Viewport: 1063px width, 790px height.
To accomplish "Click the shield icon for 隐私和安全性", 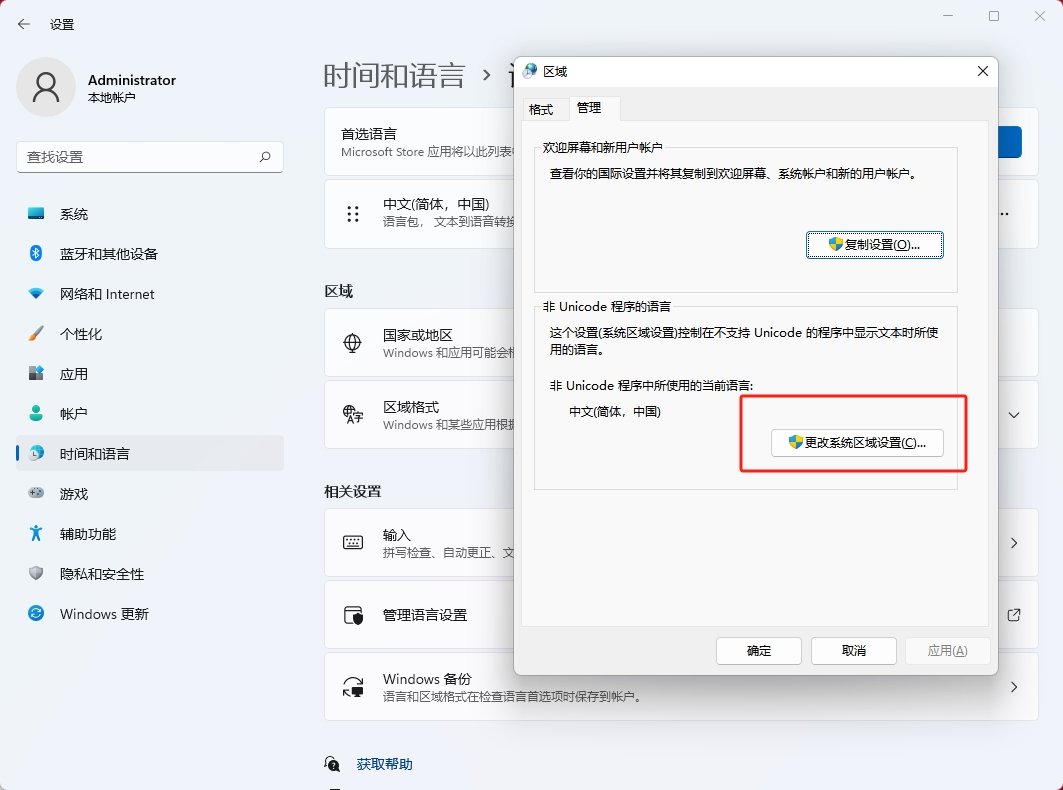I will point(36,573).
